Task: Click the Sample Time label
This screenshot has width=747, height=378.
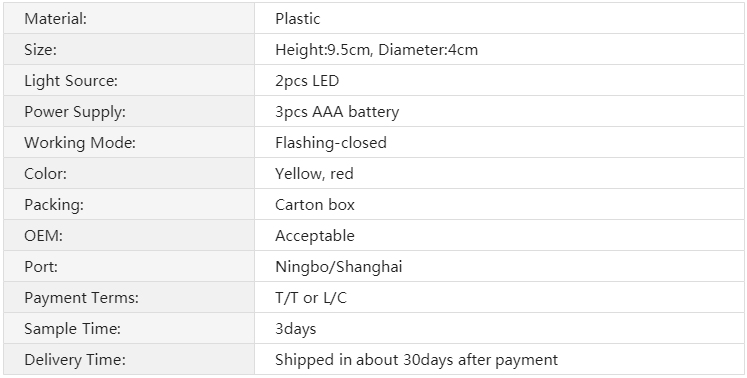Action: pos(72,328)
